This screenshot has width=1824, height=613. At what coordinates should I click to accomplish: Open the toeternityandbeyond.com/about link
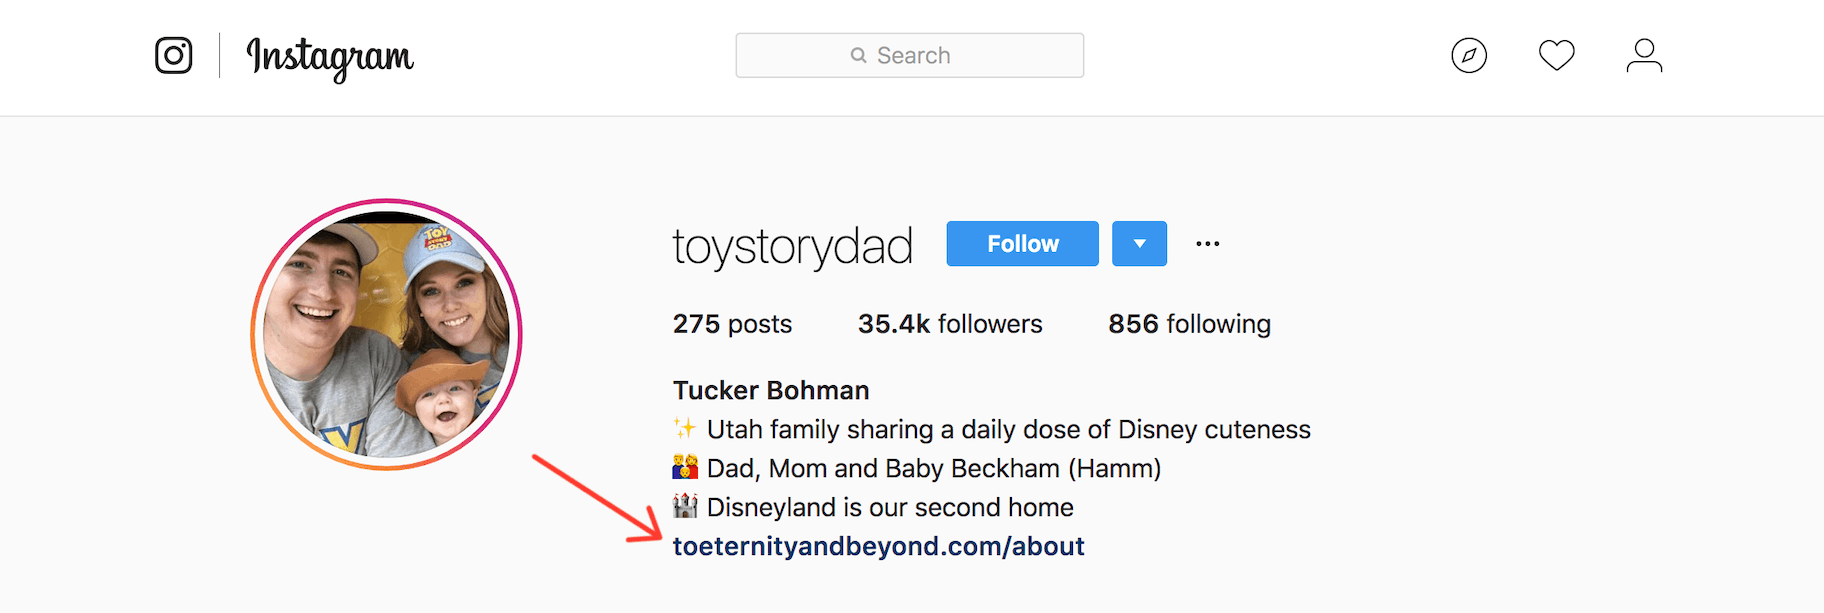point(878,546)
